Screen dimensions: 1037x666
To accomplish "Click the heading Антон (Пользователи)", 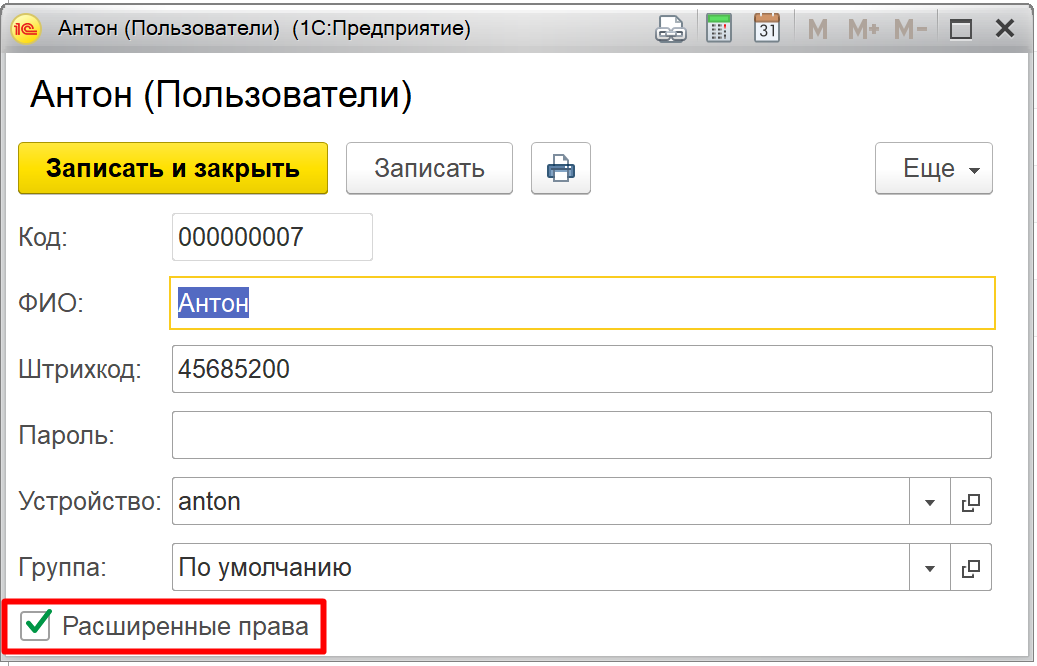I will [x=222, y=94].
